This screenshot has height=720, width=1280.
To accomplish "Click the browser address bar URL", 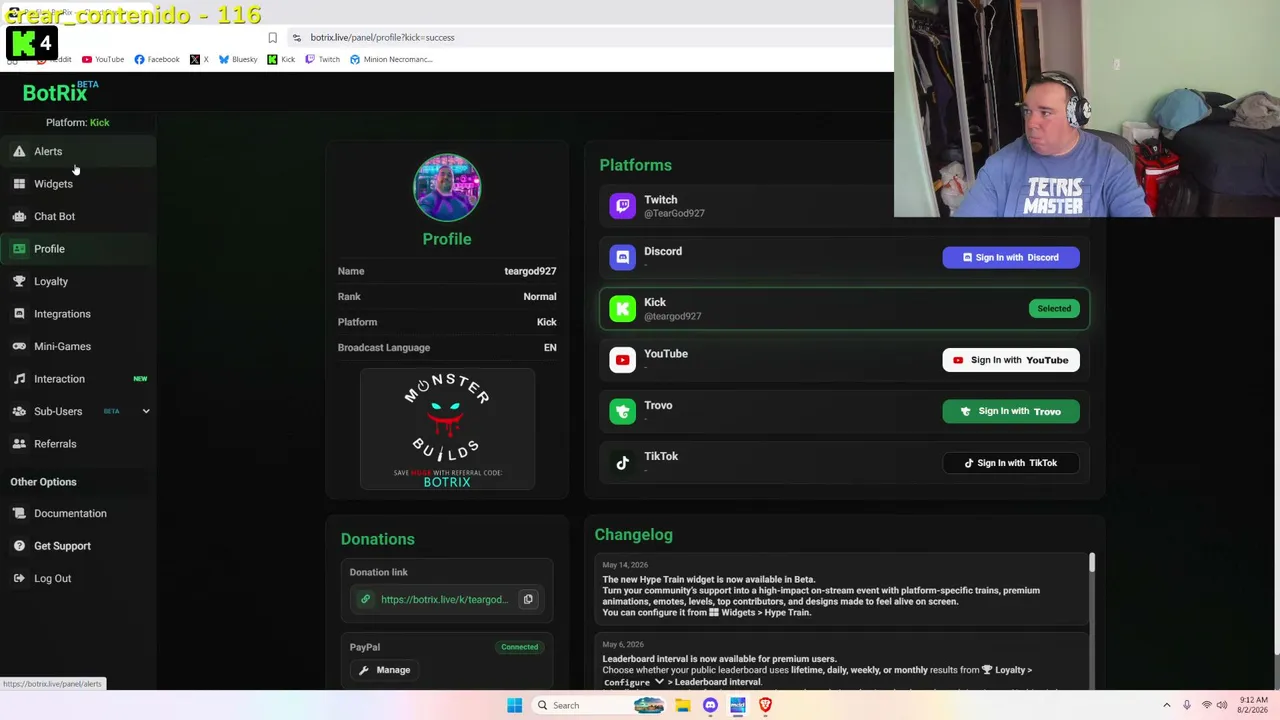I will [x=382, y=37].
